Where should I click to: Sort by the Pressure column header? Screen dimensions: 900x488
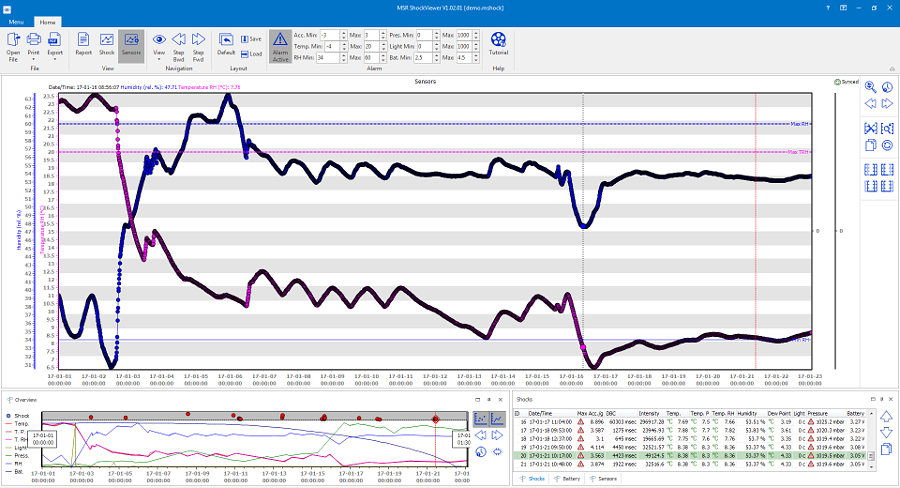click(826, 413)
